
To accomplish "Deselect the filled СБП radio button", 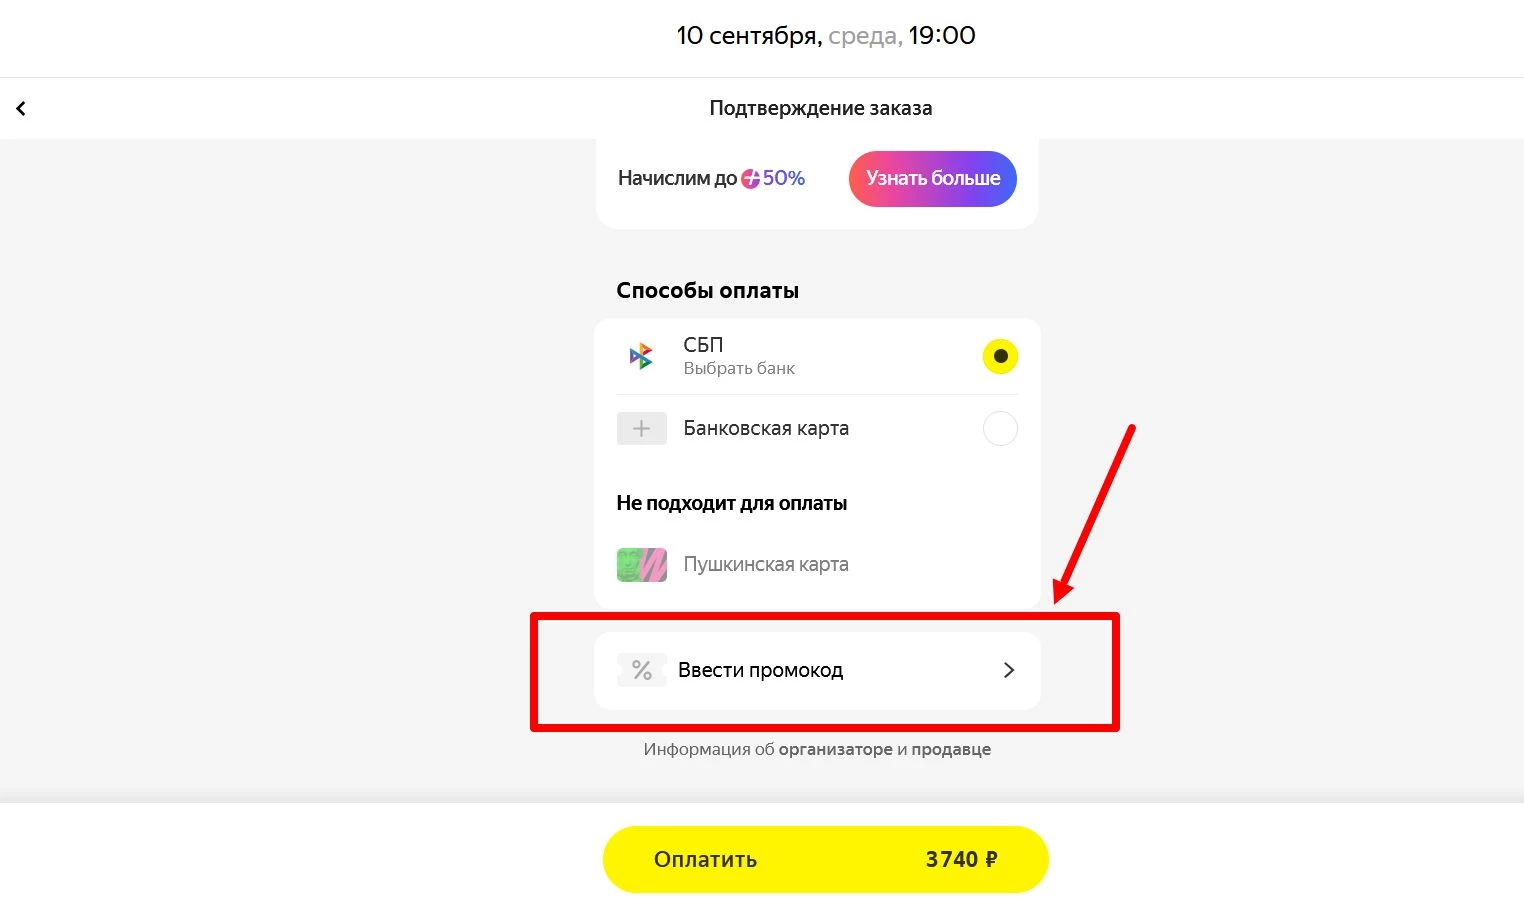I will 1000,355.
